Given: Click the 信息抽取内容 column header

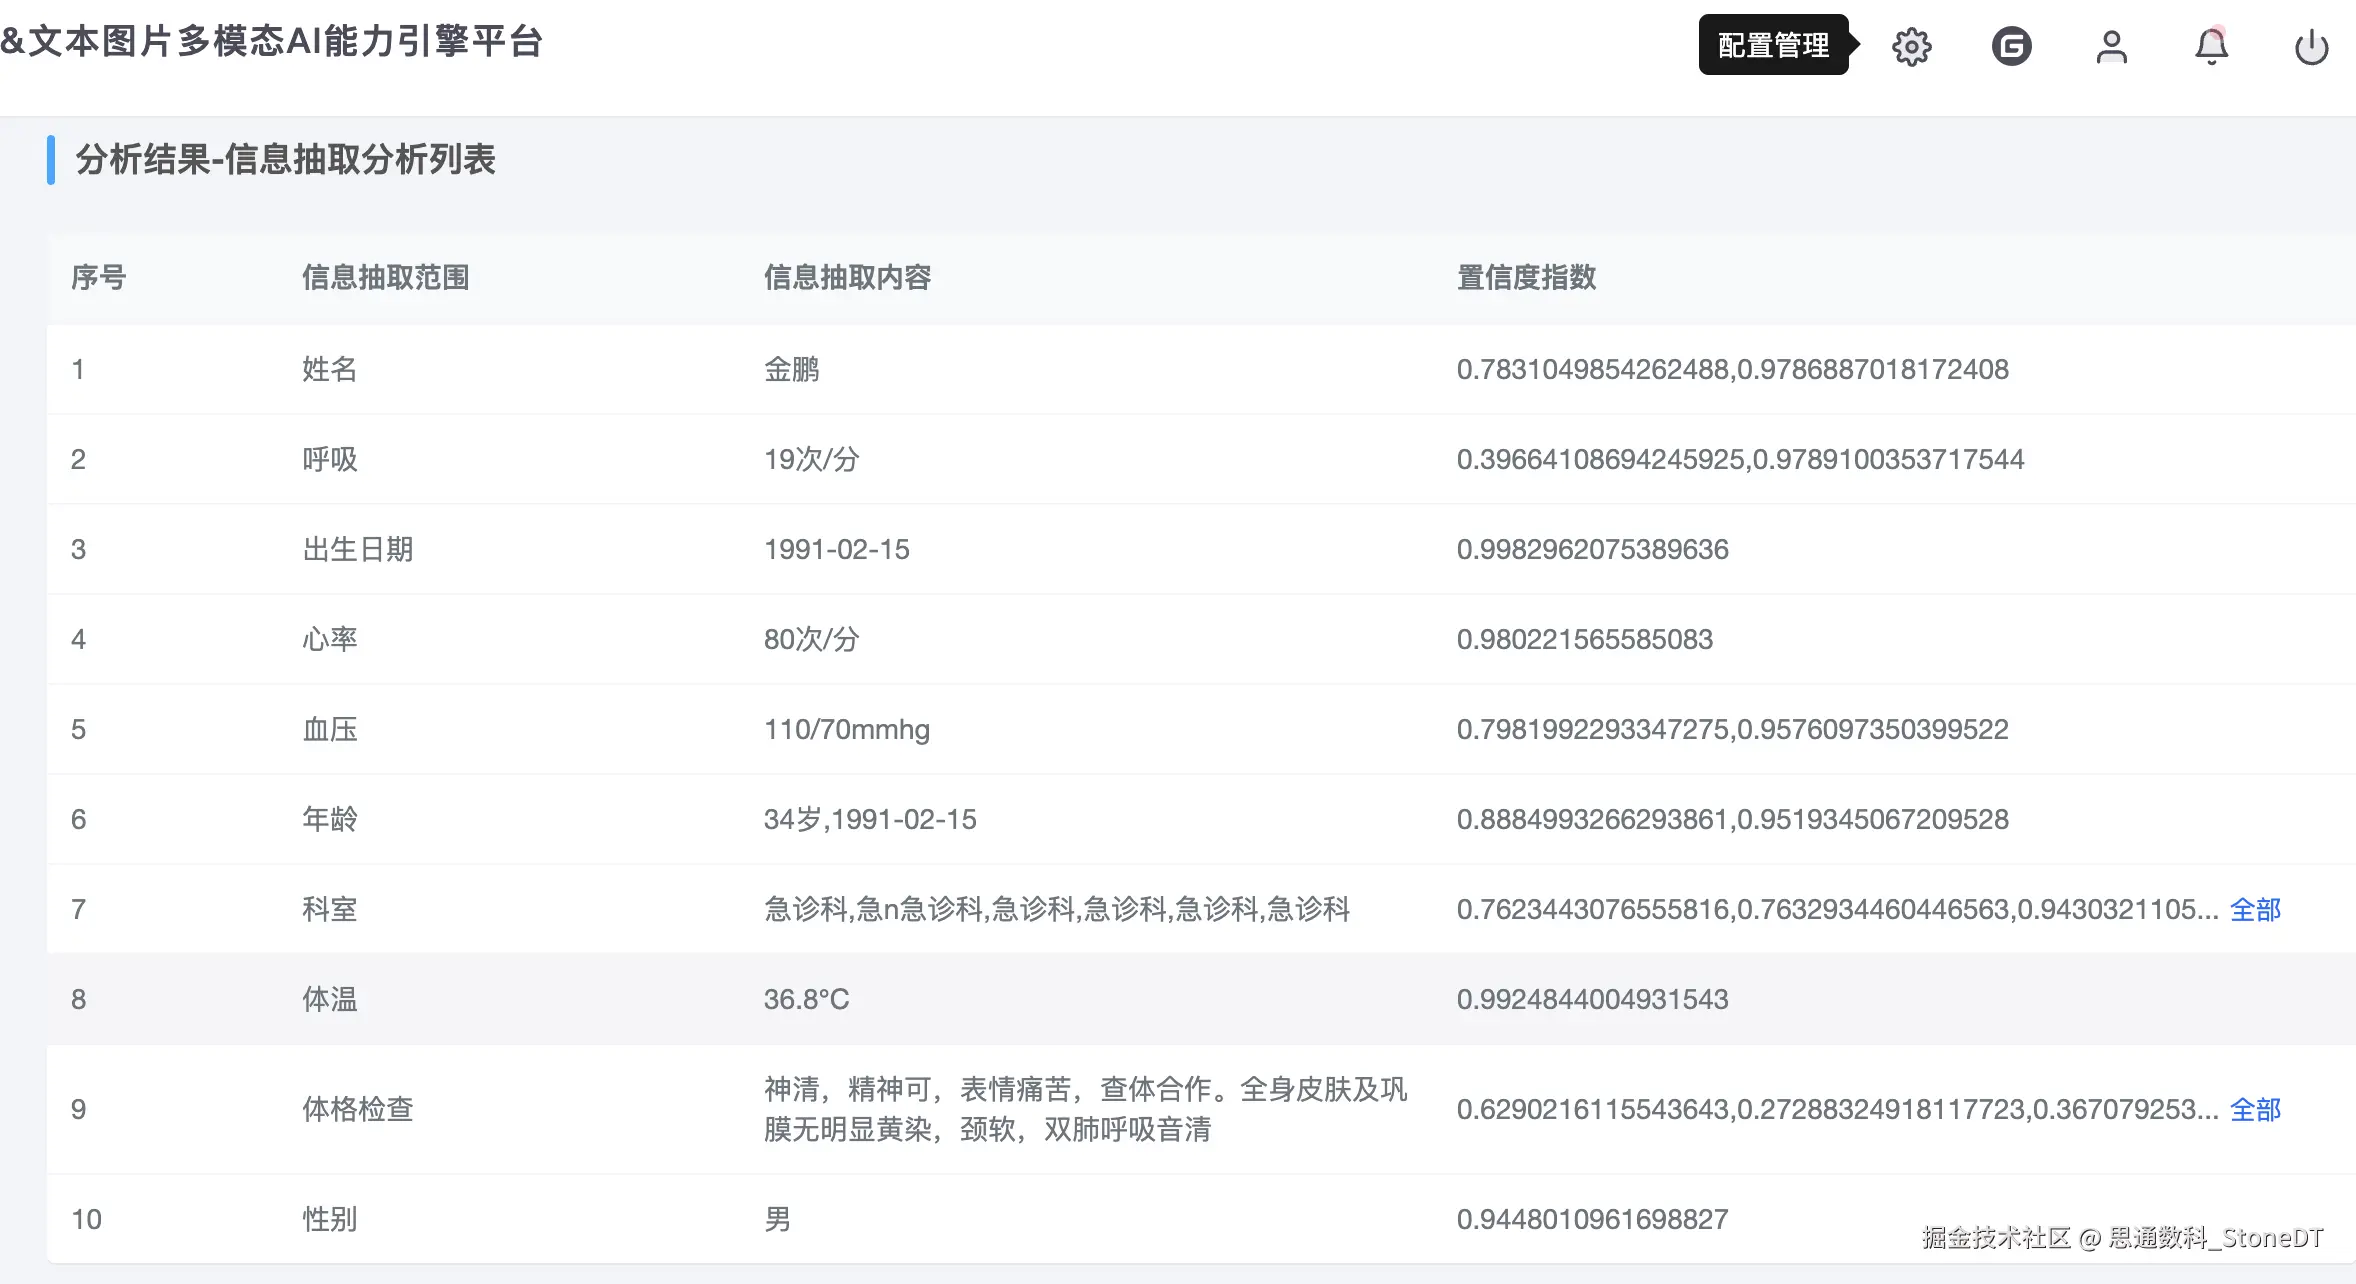Looking at the screenshot, I should tap(847, 277).
